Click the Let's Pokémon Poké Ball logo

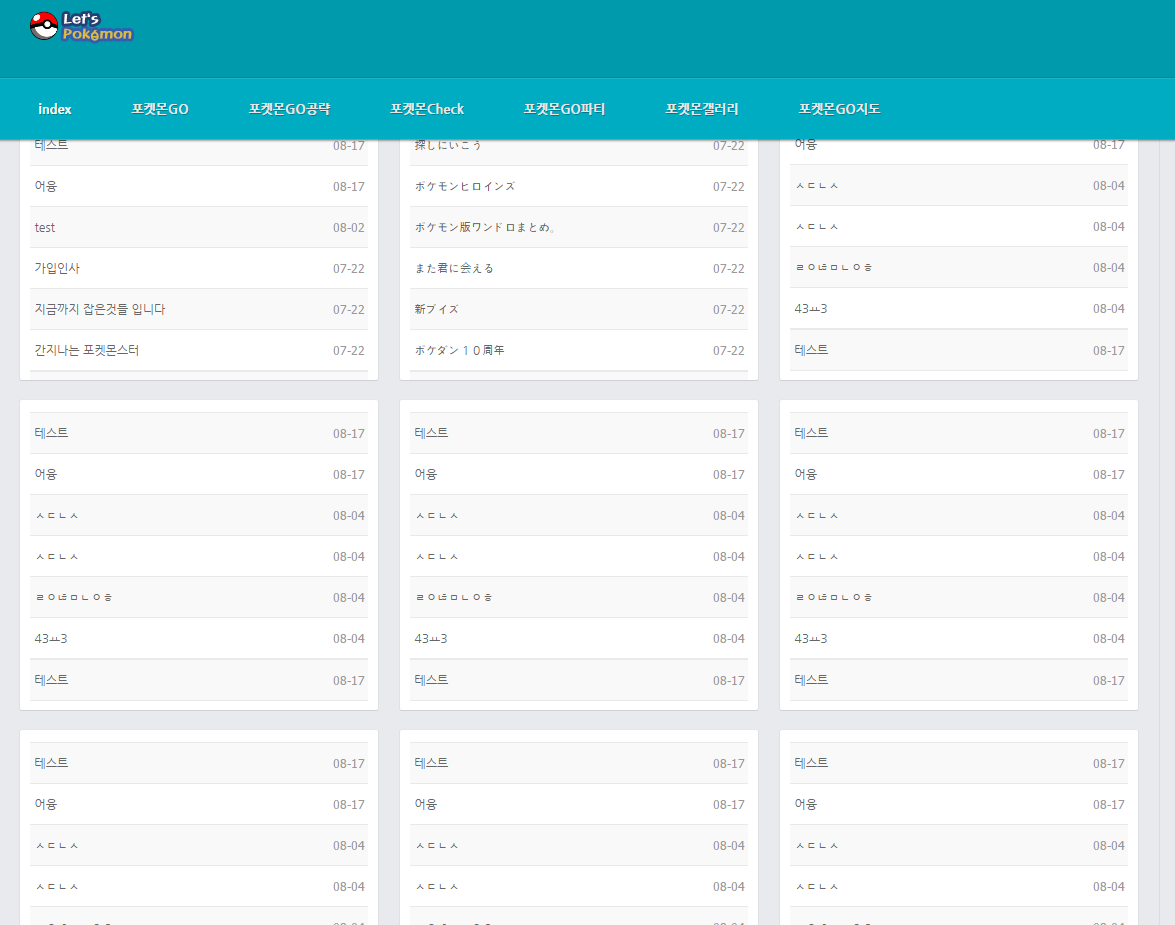81,27
